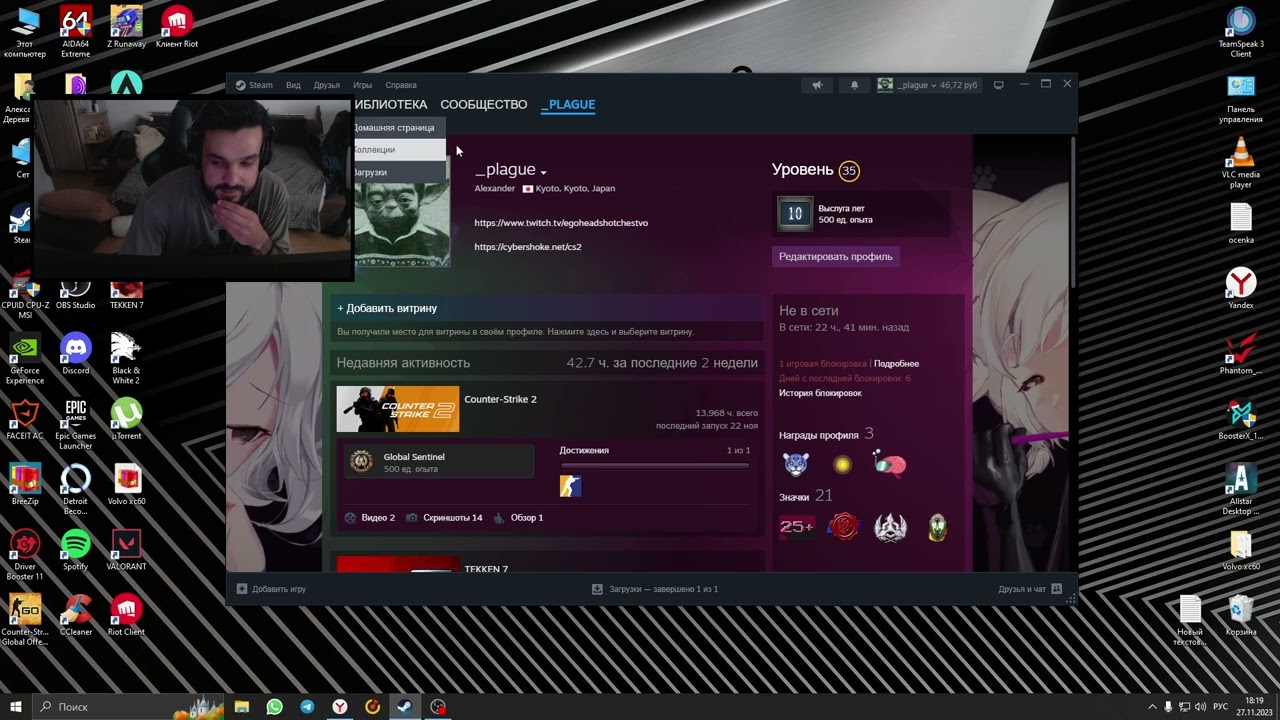
Task: Open Друзья и чат in Steam footer
Action: (x=1030, y=589)
